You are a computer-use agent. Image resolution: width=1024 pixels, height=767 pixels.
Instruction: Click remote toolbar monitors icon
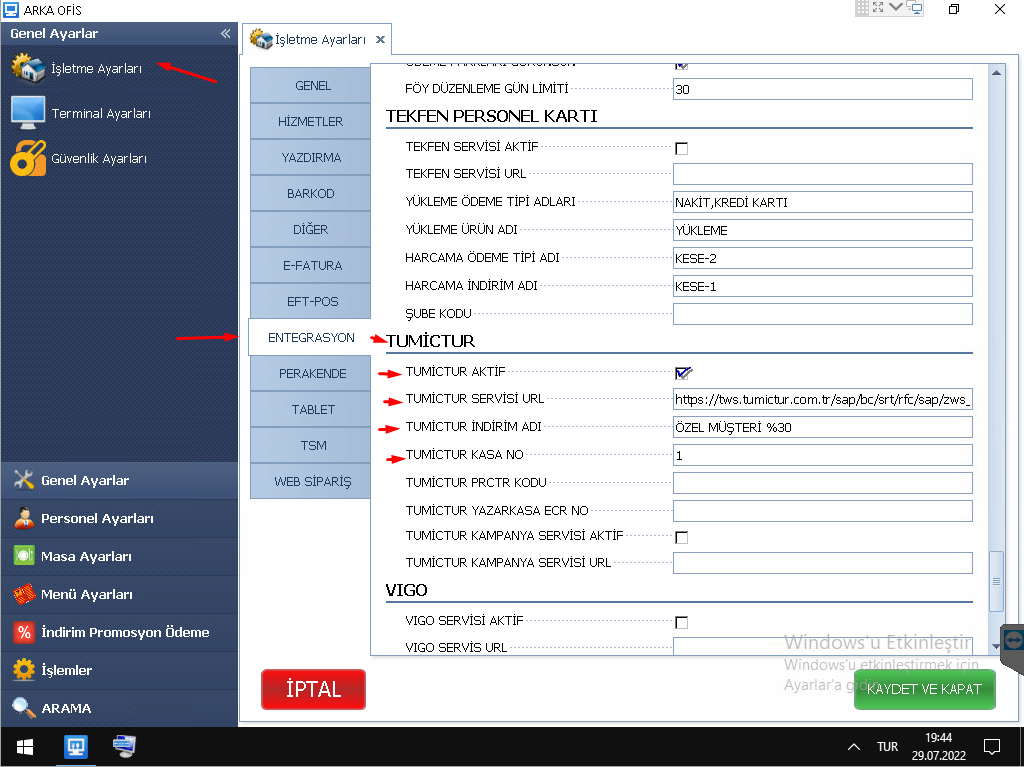(914, 7)
